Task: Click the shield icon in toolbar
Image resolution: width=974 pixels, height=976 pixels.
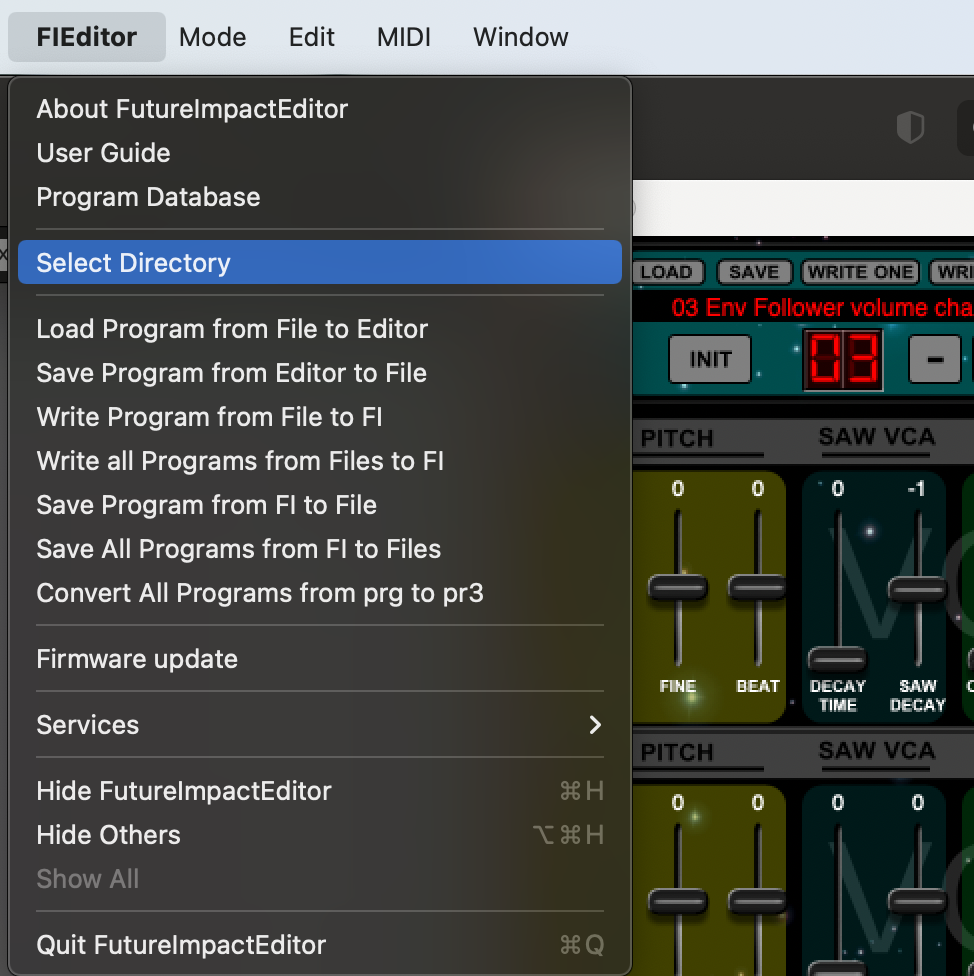Action: (x=910, y=128)
